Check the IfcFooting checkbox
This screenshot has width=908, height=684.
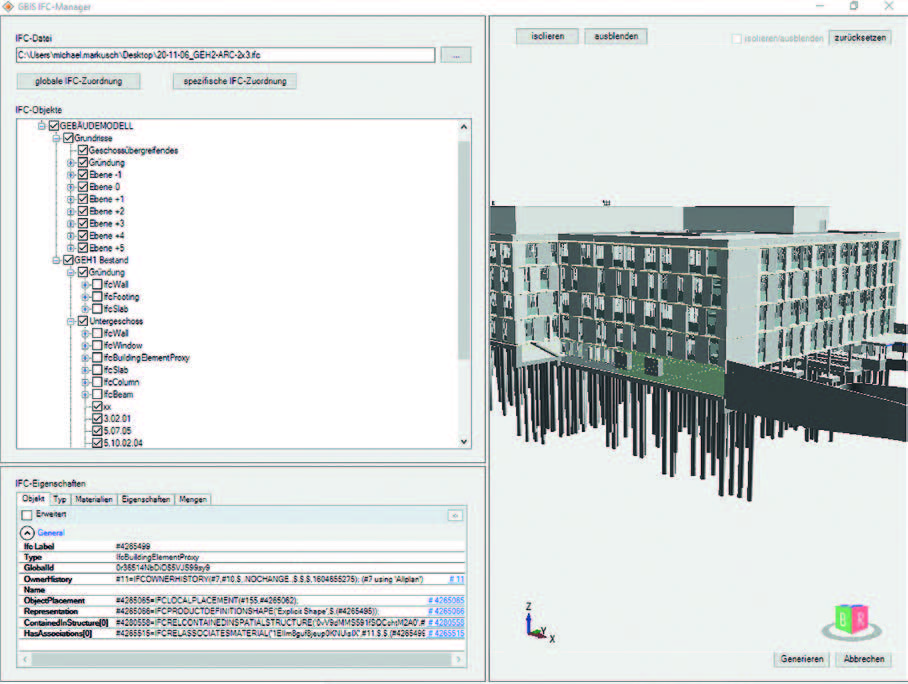click(x=97, y=297)
